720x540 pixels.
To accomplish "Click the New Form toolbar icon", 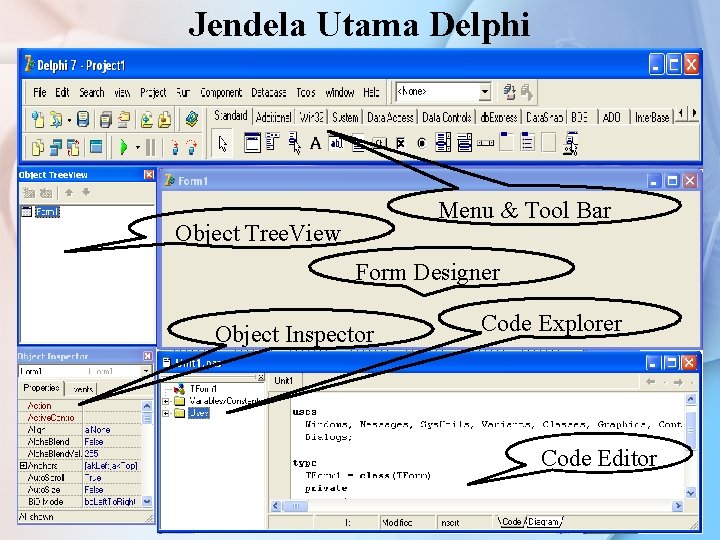I will 96,147.
